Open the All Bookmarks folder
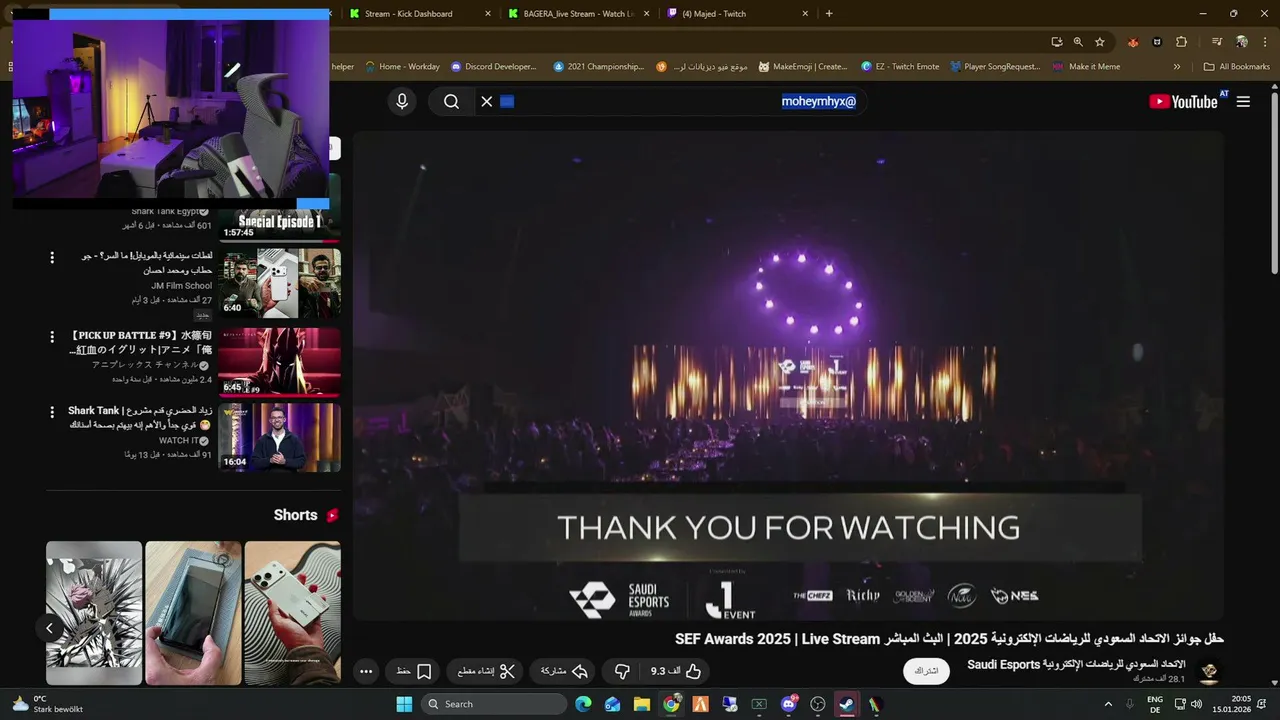The width and height of the screenshot is (1280, 720). (1237, 67)
